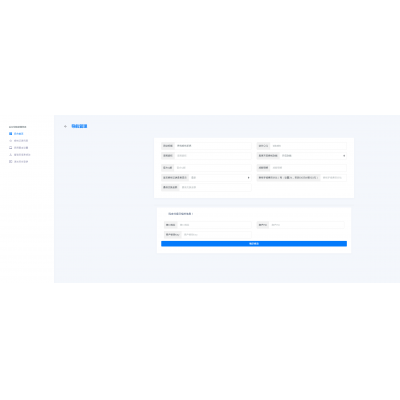The height and width of the screenshot is (400, 400).
Task: Focus the lower card's top-left input
Action: (214, 225)
